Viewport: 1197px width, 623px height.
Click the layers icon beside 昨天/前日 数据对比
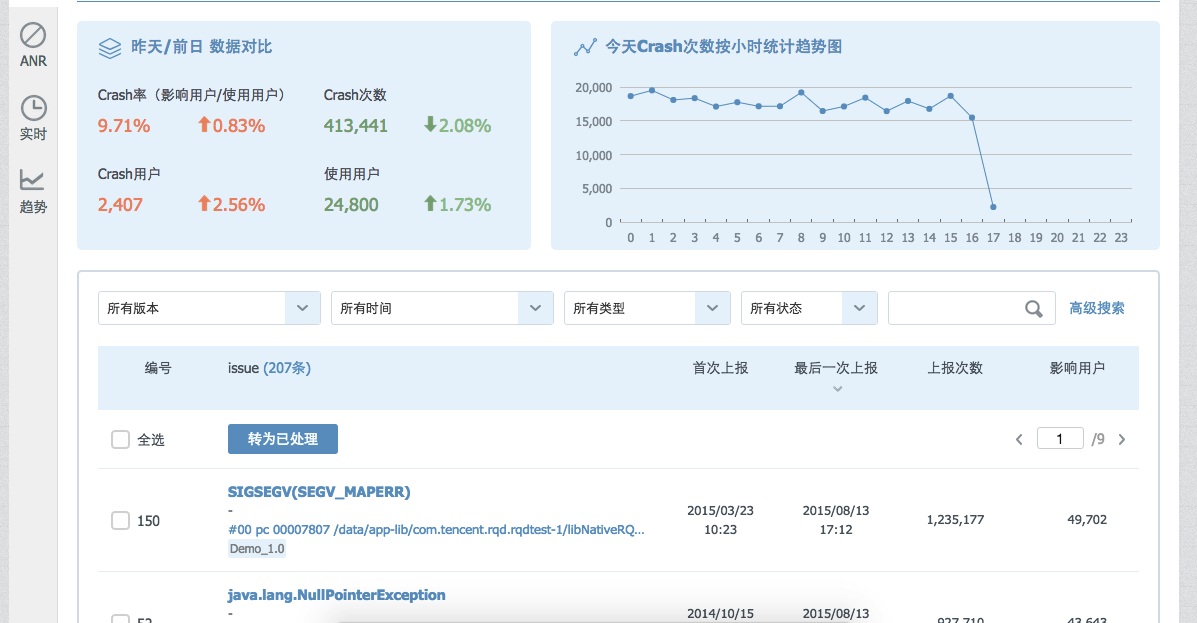click(110, 47)
